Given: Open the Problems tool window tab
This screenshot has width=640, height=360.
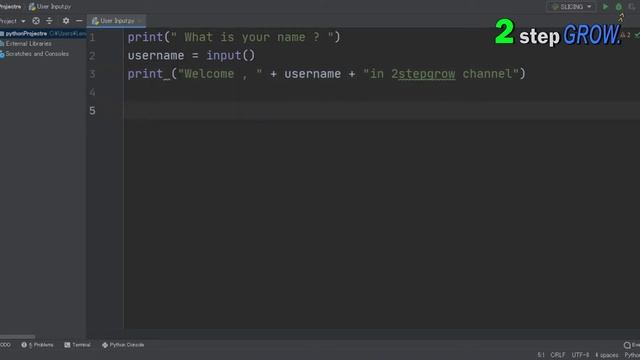Looking at the screenshot, I should coord(37,345).
